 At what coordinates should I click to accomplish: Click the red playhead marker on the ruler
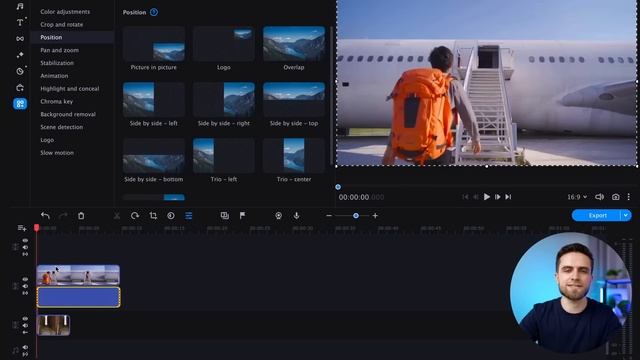point(37,227)
